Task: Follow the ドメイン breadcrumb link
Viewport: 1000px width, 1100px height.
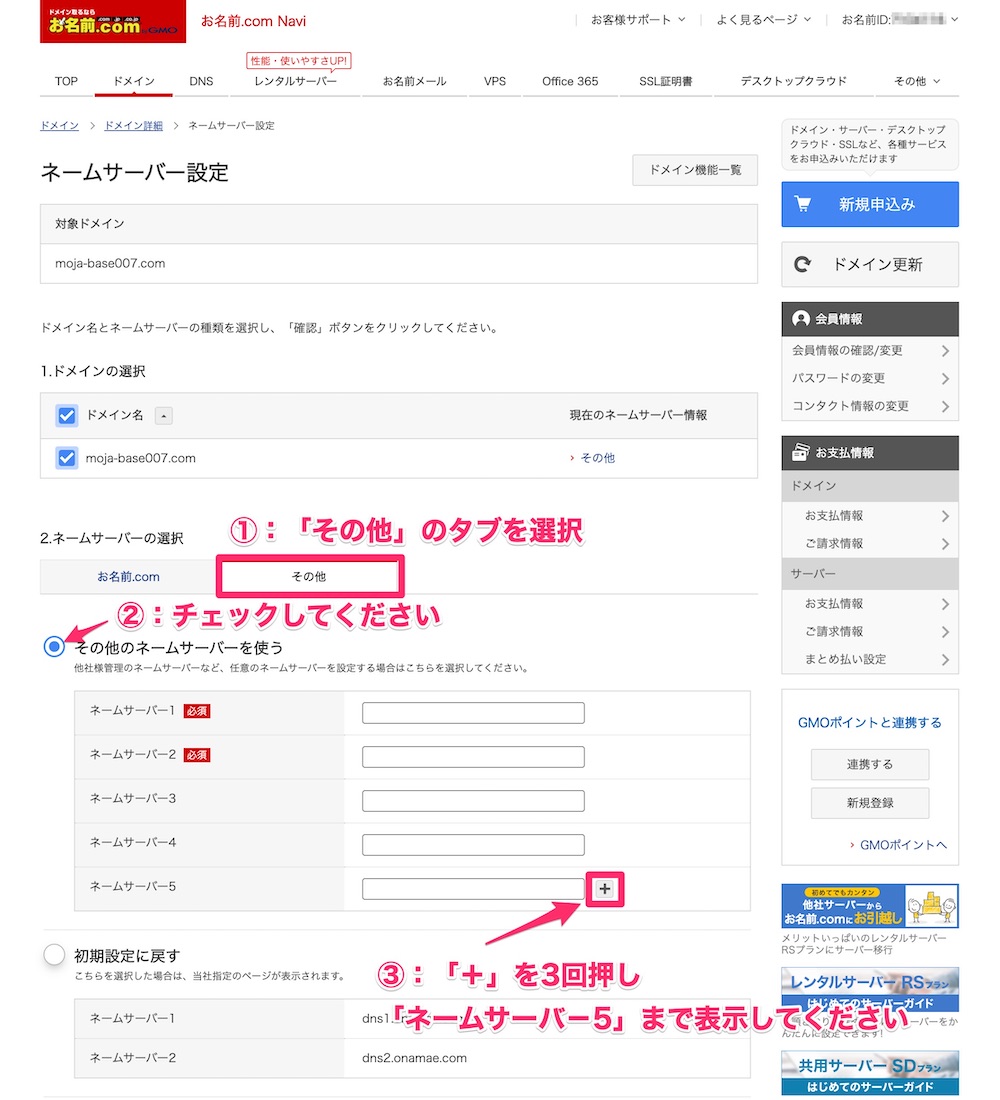Action: coord(60,126)
